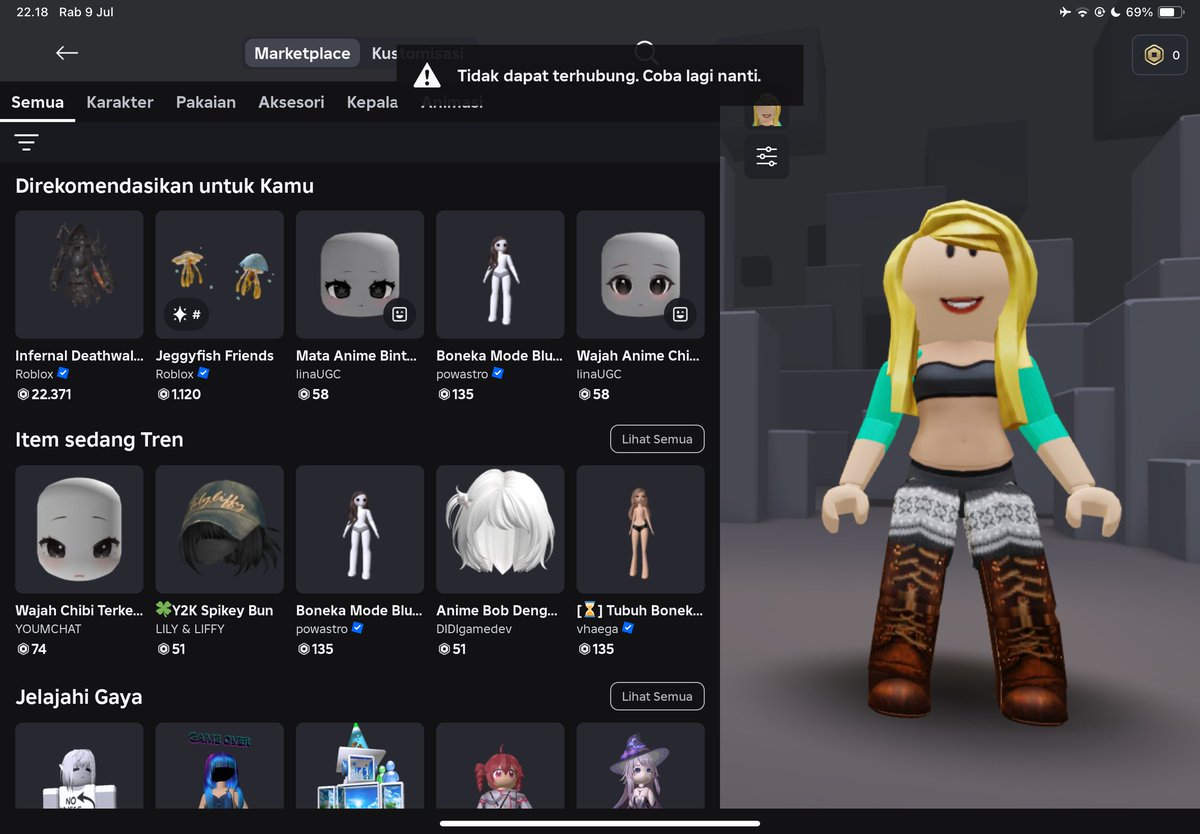The image size is (1200, 834).
Task: Tap the Jelajahi Gaya heading
Action: tap(79, 697)
